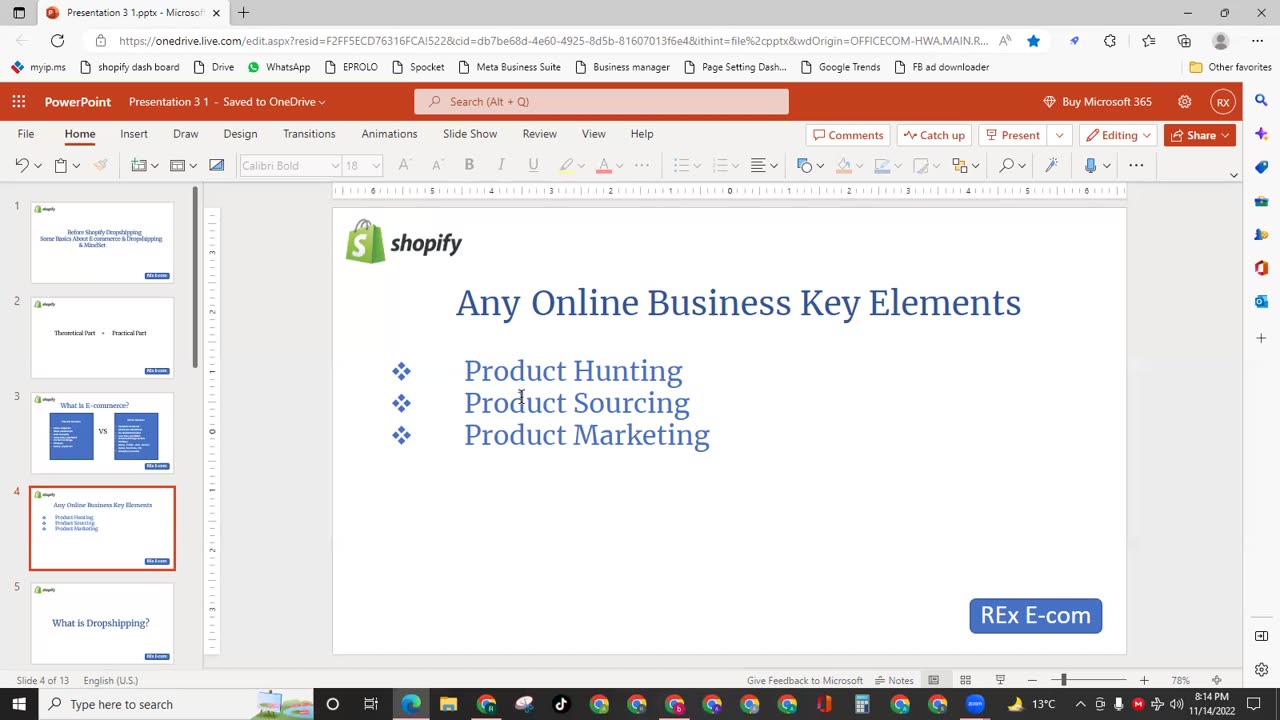Open the font size dropdown
Image resolution: width=1280 pixels, height=720 pixels.
(376, 165)
